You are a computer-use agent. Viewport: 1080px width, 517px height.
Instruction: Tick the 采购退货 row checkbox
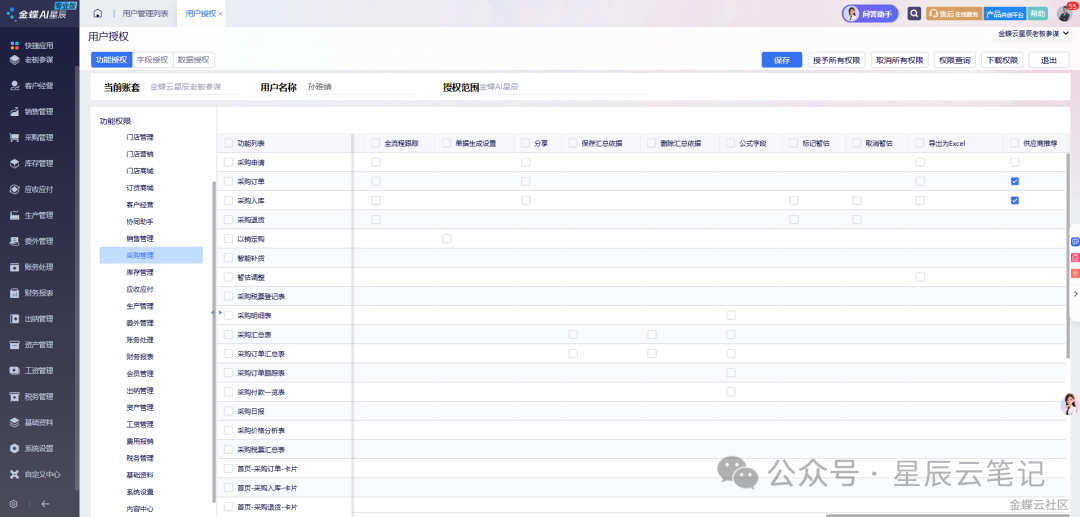tap(229, 220)
